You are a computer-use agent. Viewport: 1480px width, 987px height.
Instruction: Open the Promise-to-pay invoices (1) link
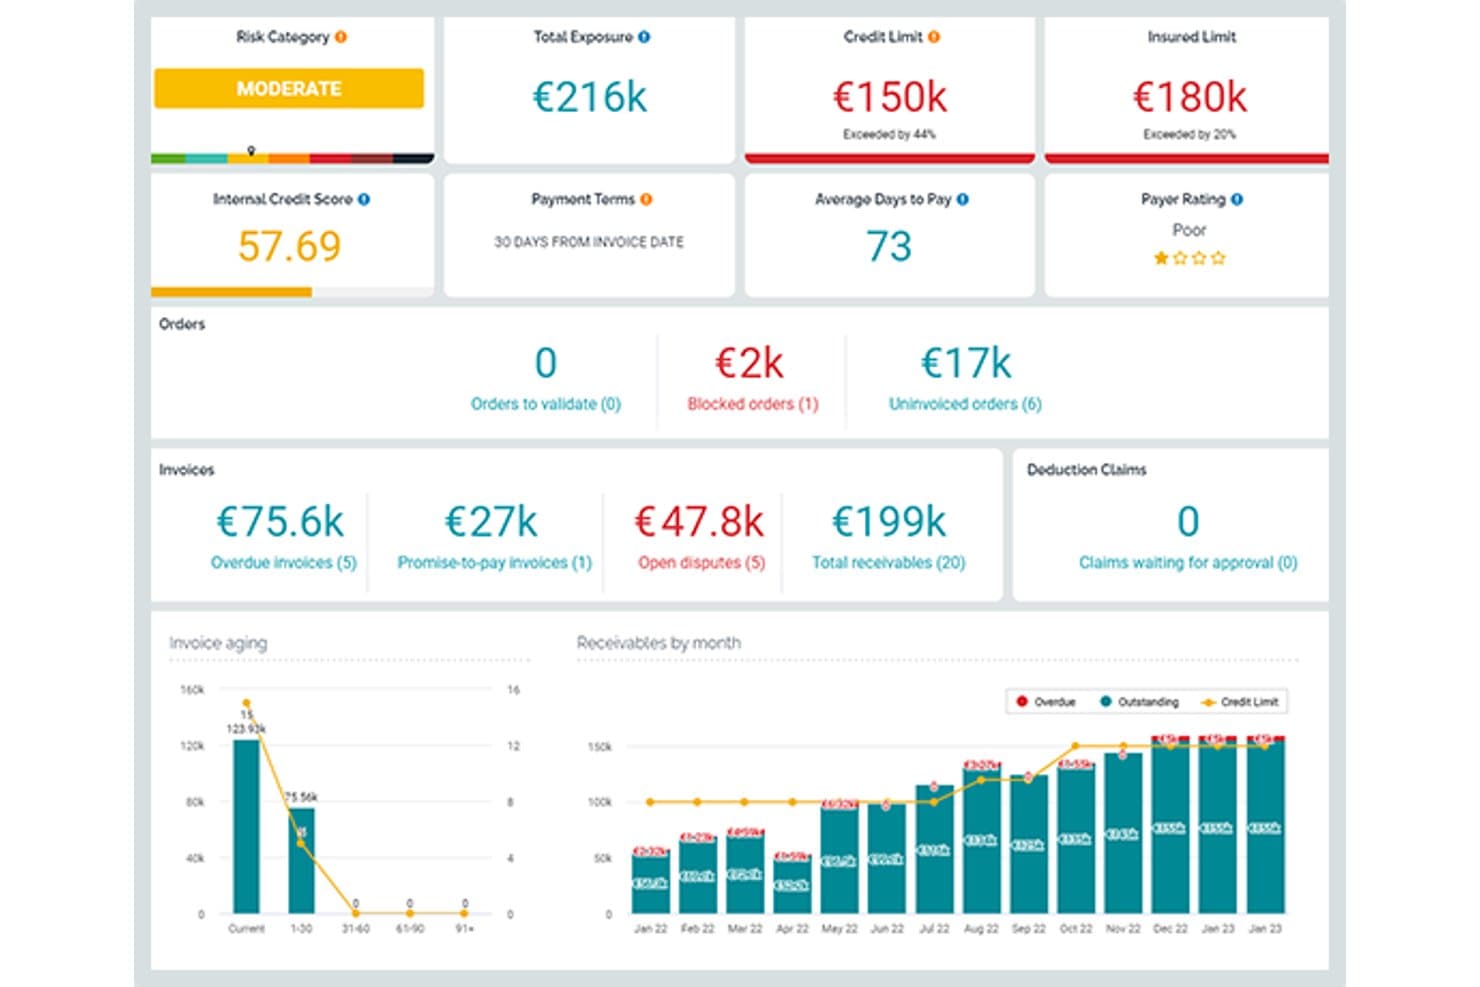click(x=495, y=563)
